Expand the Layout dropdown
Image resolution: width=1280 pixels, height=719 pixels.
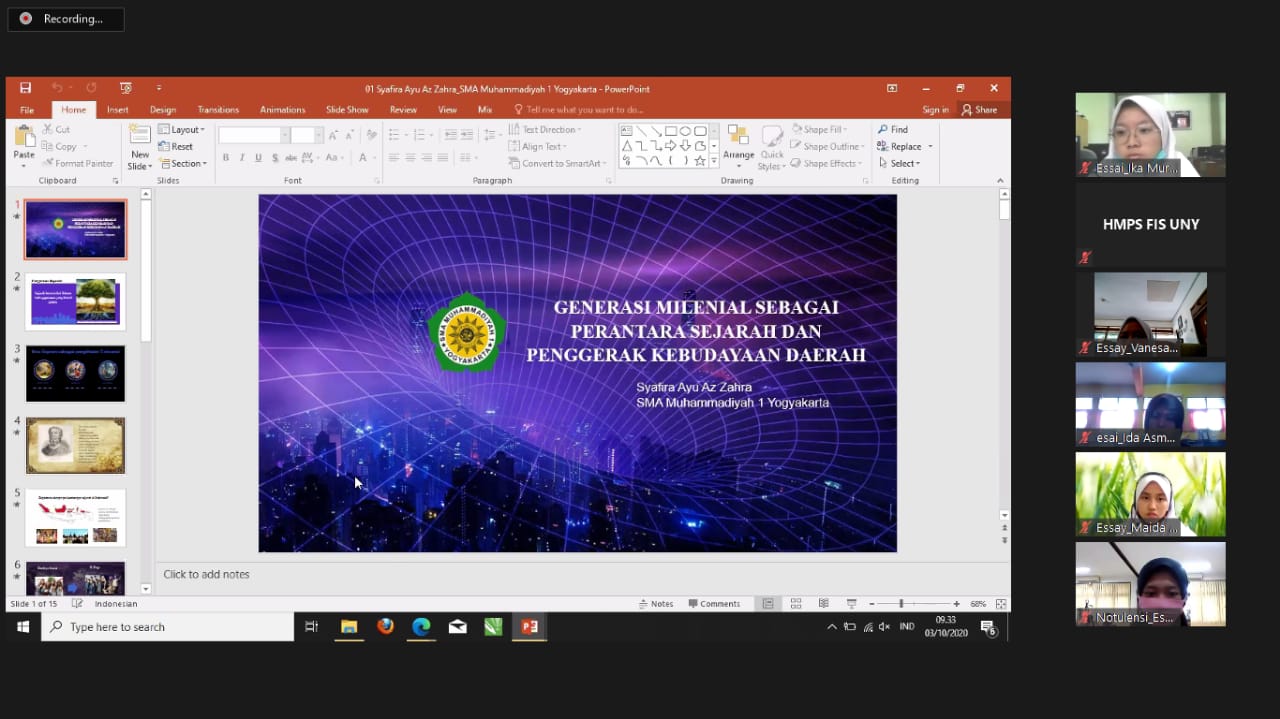(186, 130)
